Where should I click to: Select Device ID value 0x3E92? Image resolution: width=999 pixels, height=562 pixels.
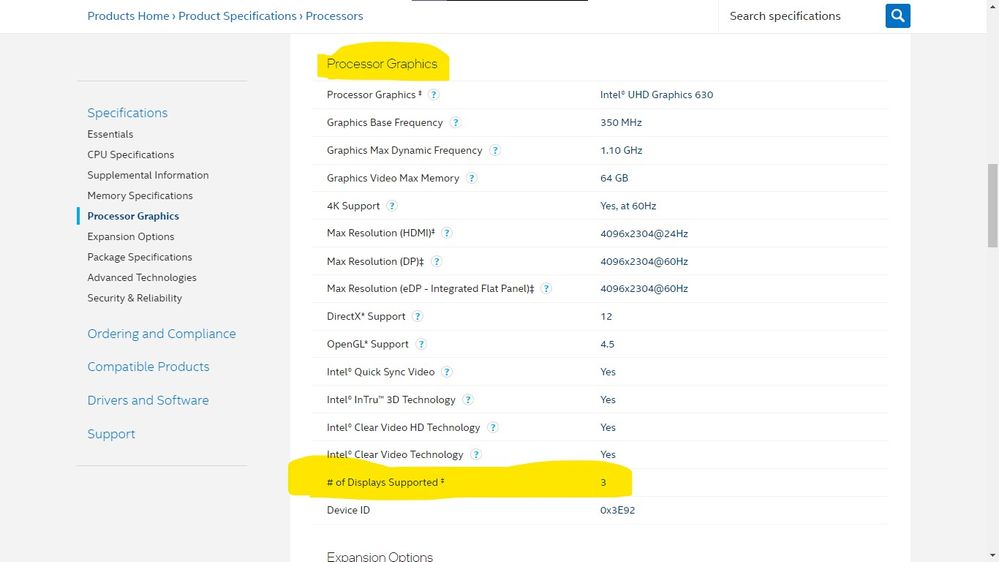pyautogui.click(x=617, y=510)
